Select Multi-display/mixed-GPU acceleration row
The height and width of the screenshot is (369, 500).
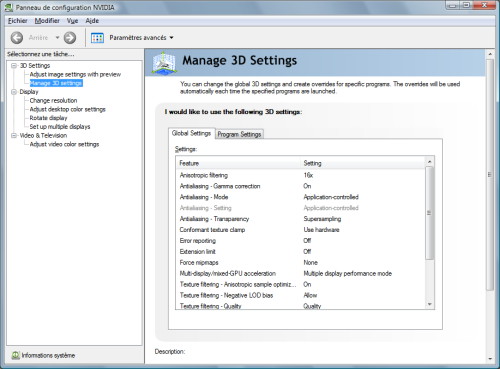(301, 274)
